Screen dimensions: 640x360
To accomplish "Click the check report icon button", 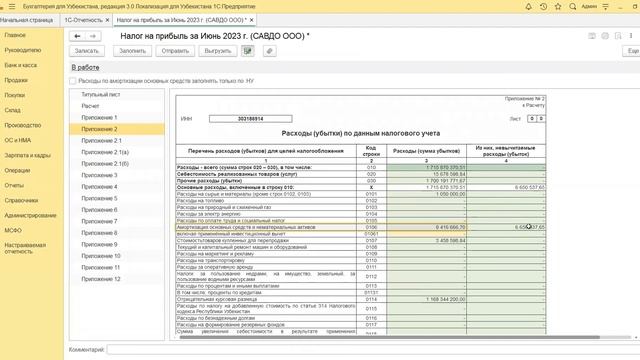I will coord(248,51).
